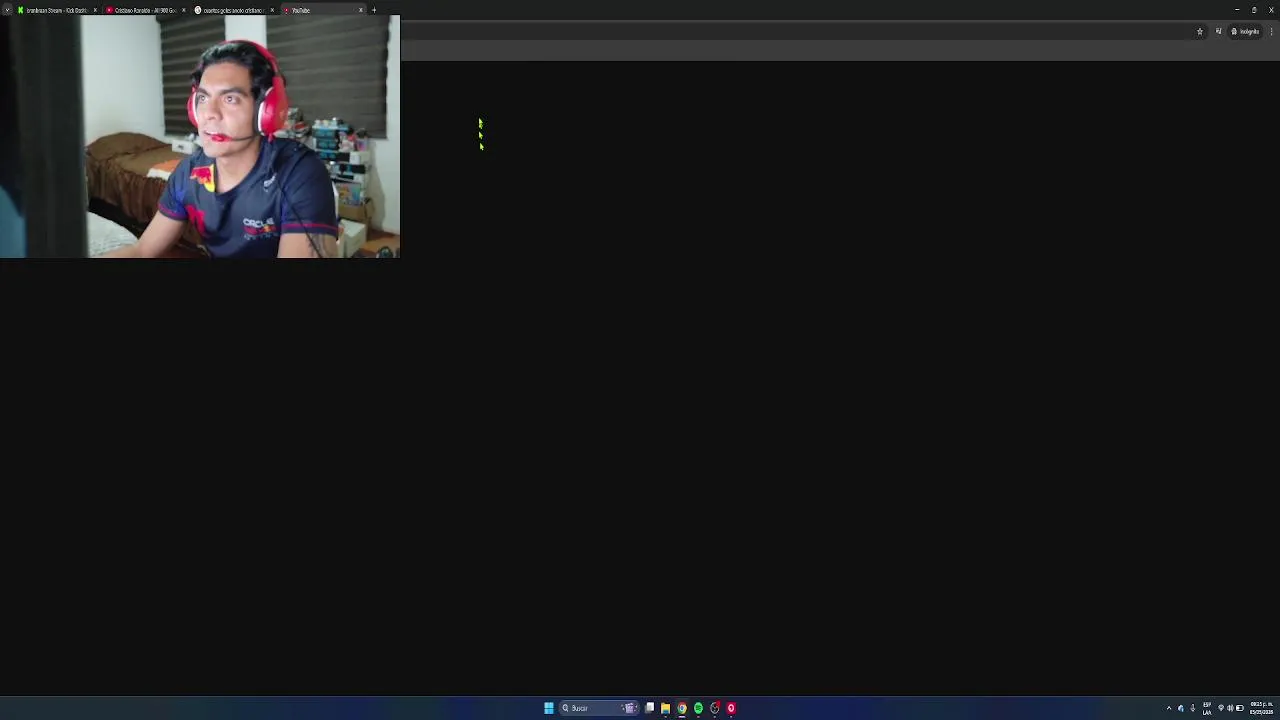Show hidden system tray icons
The height and width of the screenshot is (720, 1280).
point(1169,708)
